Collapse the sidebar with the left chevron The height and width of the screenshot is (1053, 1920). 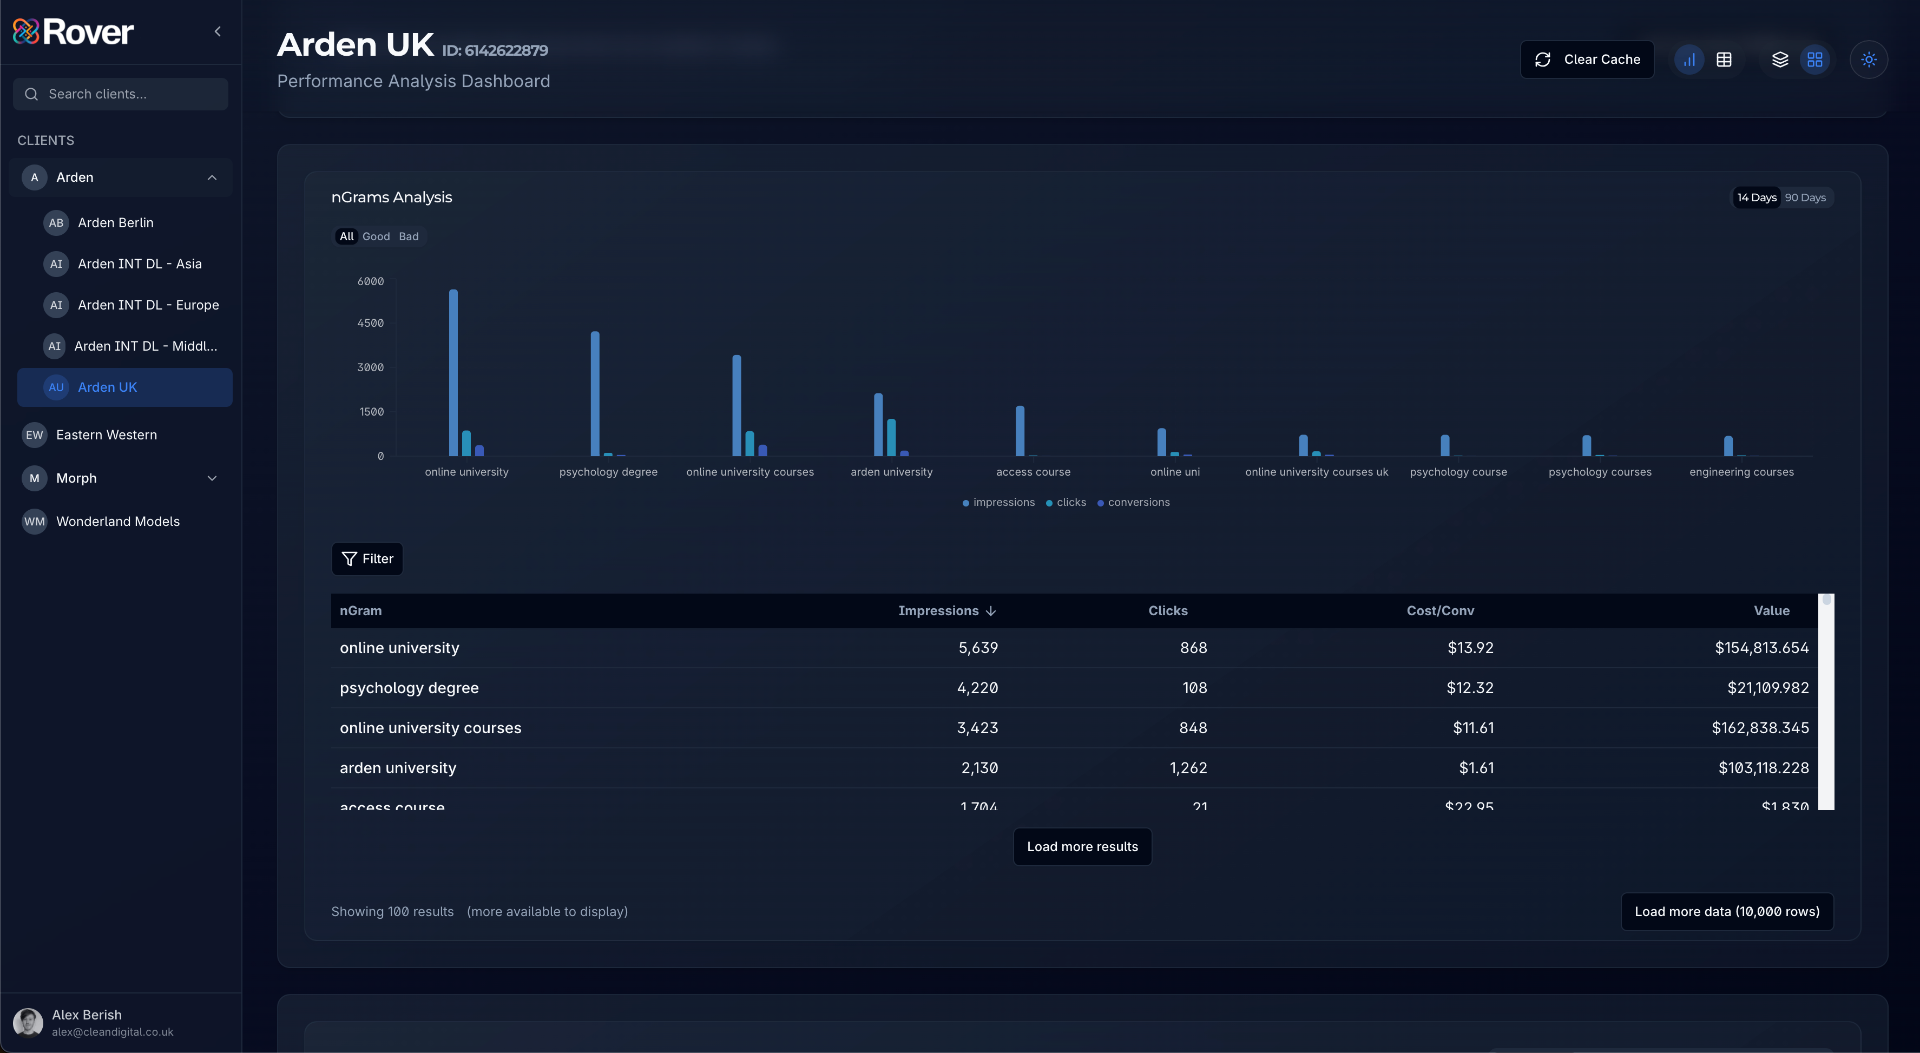(217, 32)
